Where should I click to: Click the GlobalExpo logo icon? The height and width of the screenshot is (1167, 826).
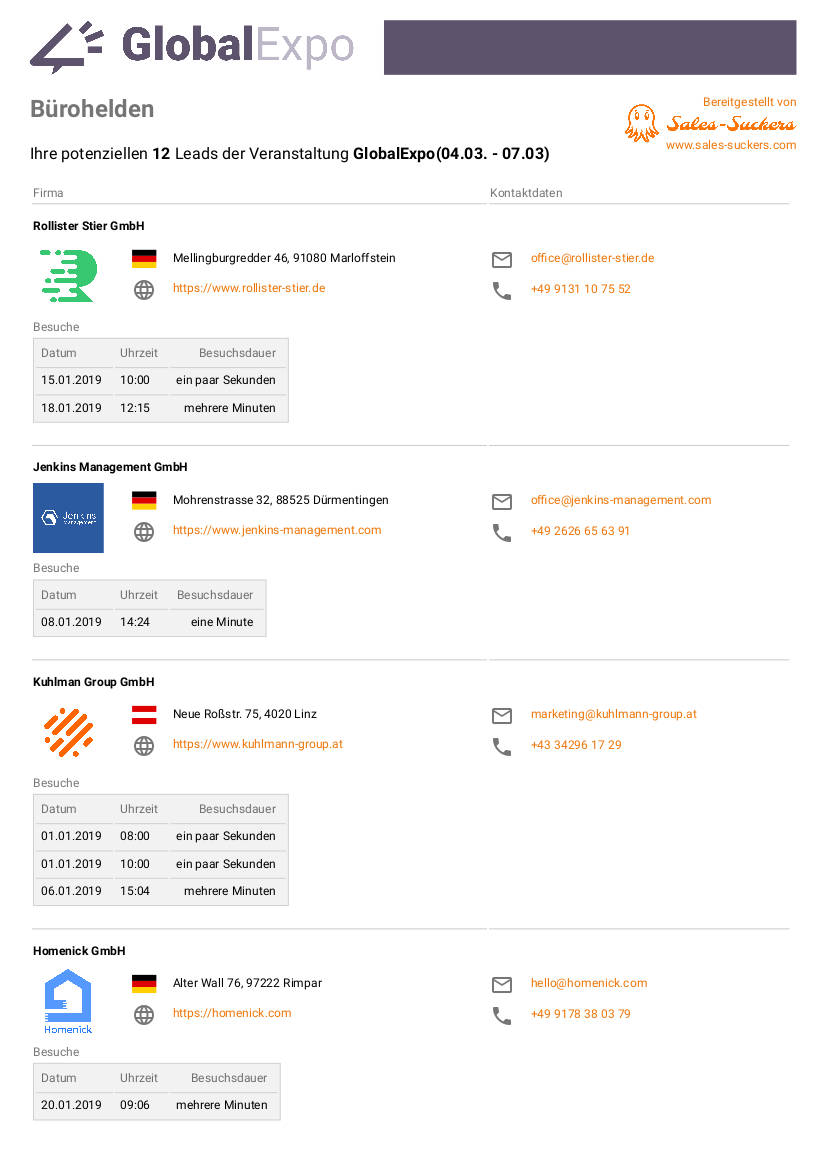[66, 47]
